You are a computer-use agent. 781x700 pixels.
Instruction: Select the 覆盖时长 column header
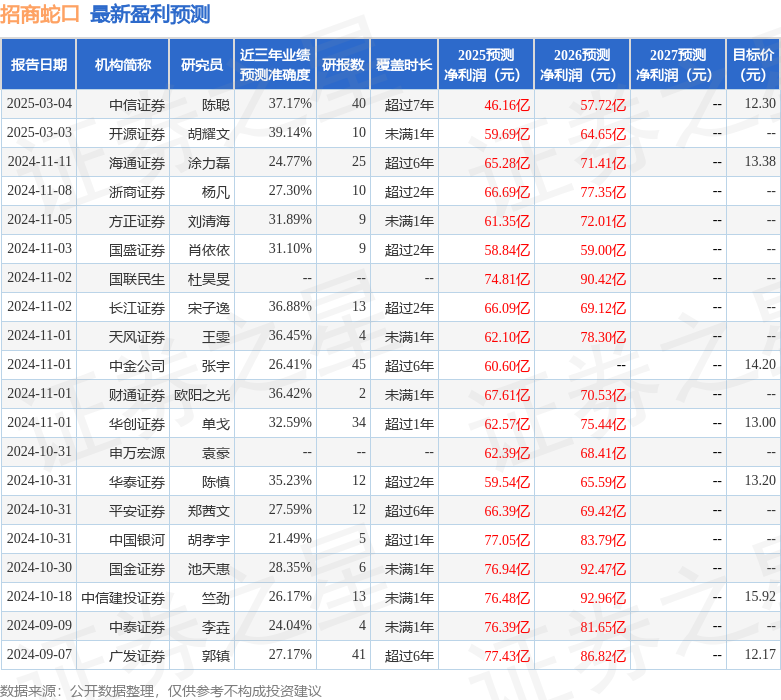(x=404, y=64)
